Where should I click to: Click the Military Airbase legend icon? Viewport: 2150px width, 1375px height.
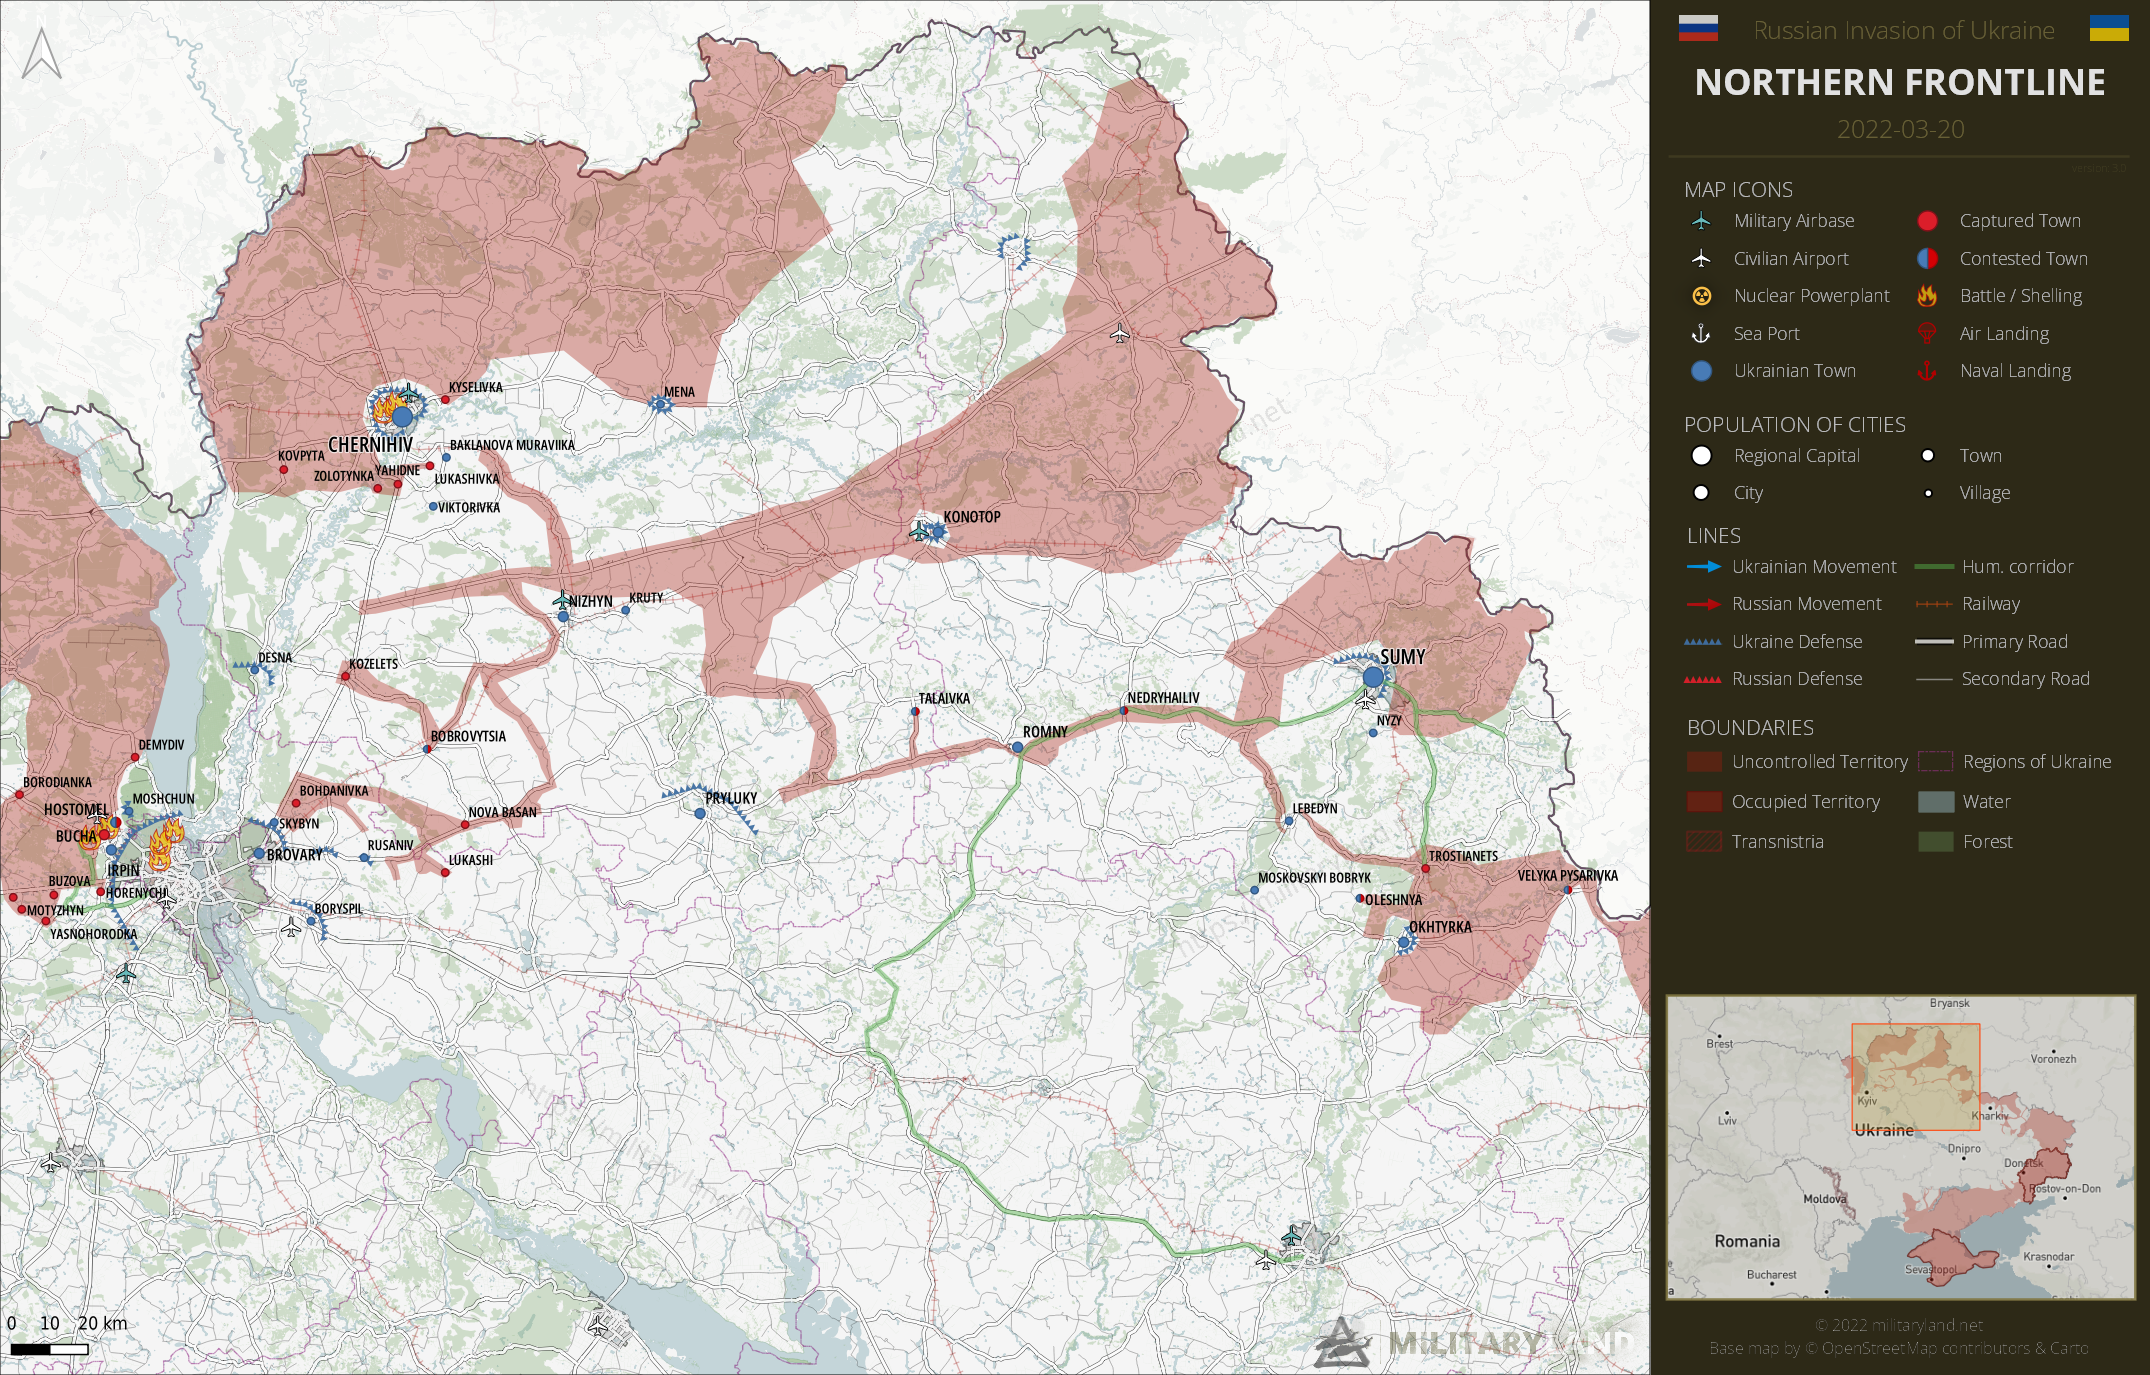[1701, 221]
